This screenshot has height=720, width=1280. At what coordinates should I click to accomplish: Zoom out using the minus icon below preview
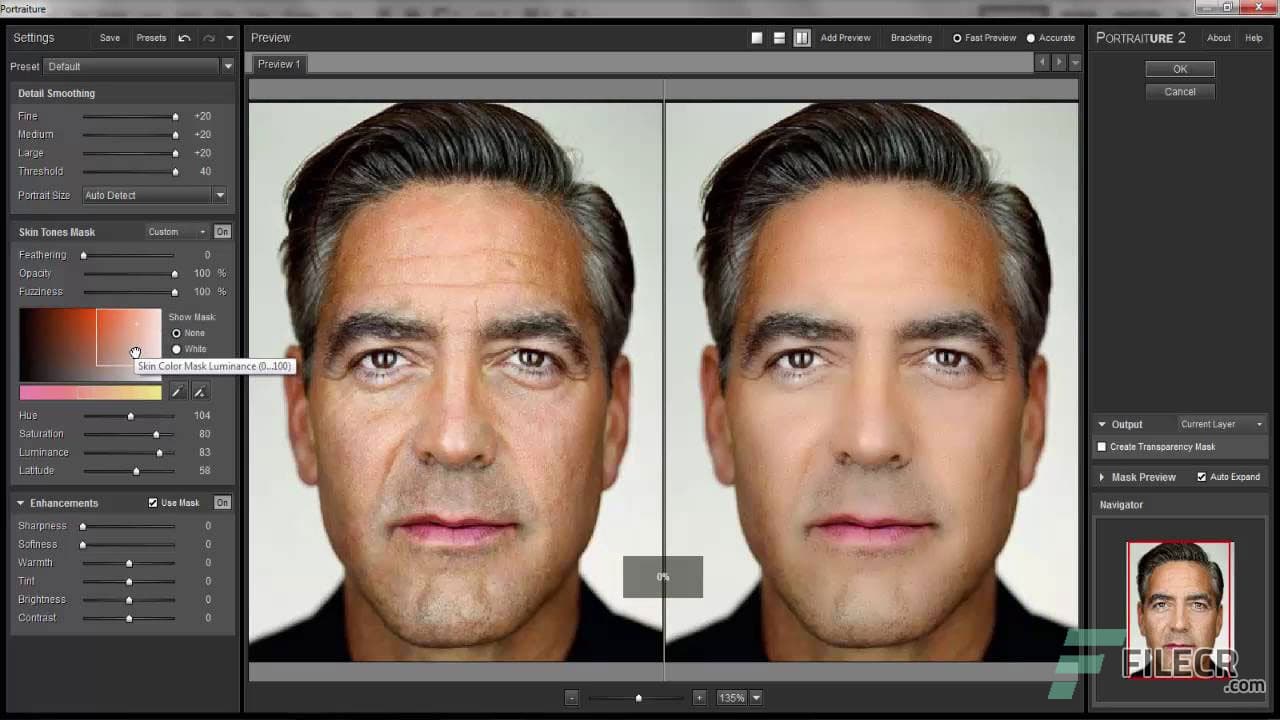coord(572,697)
